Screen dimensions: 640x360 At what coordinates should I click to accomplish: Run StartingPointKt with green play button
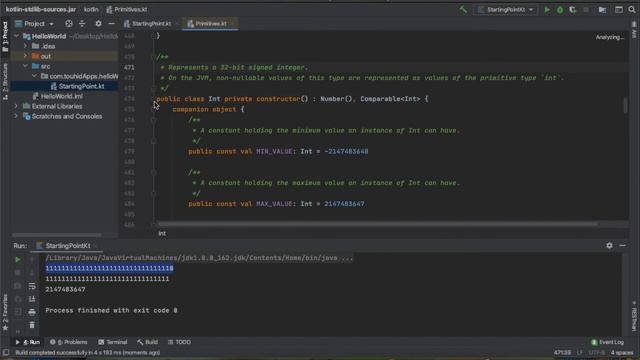point(547,9)
